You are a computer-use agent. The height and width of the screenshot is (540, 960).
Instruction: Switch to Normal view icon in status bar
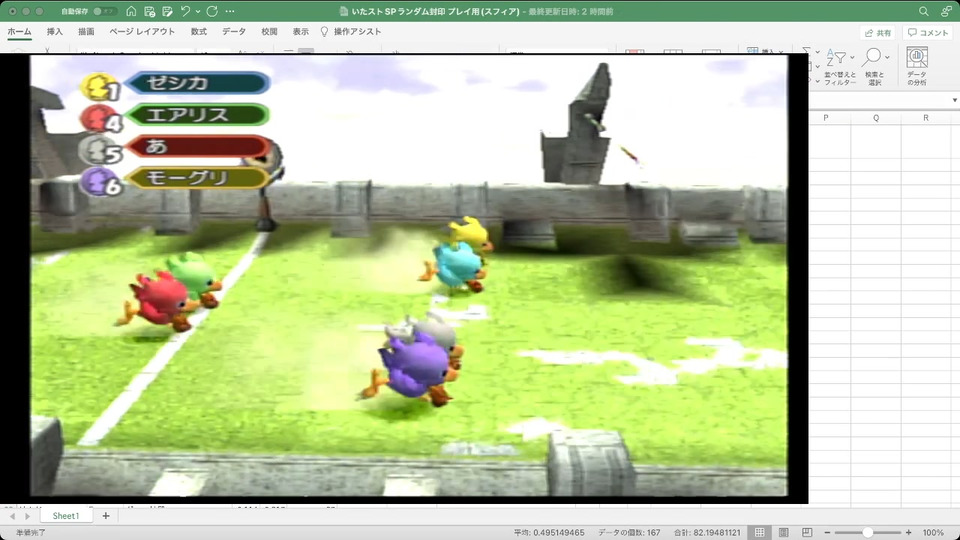pos(760,533)
